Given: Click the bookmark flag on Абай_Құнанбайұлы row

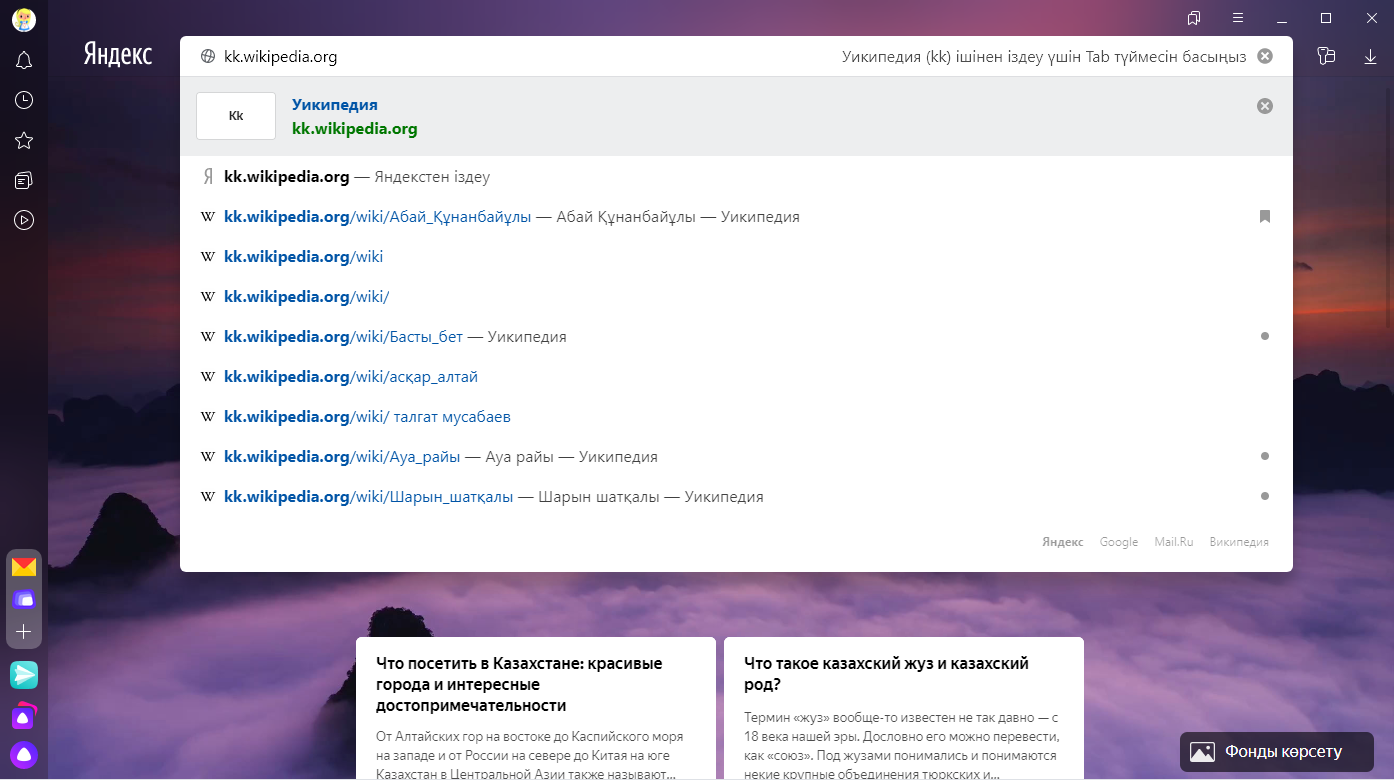Looking at the screenshot, I should click(1265, 216).
